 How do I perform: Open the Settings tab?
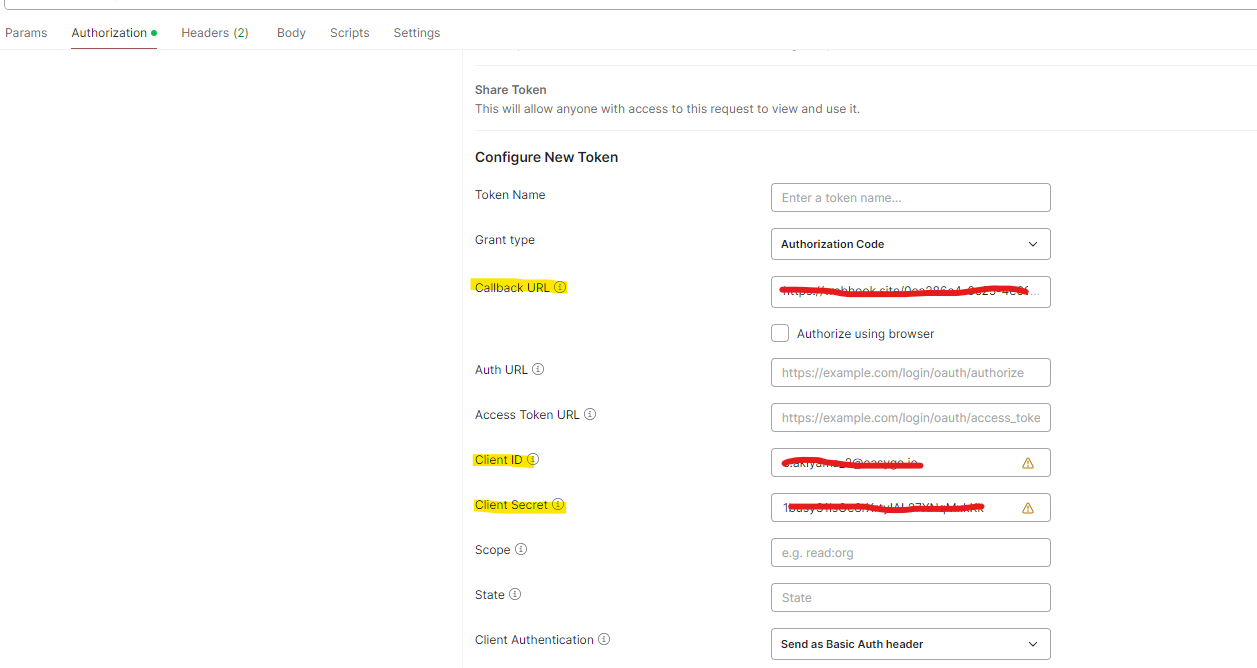coord(416,32)
